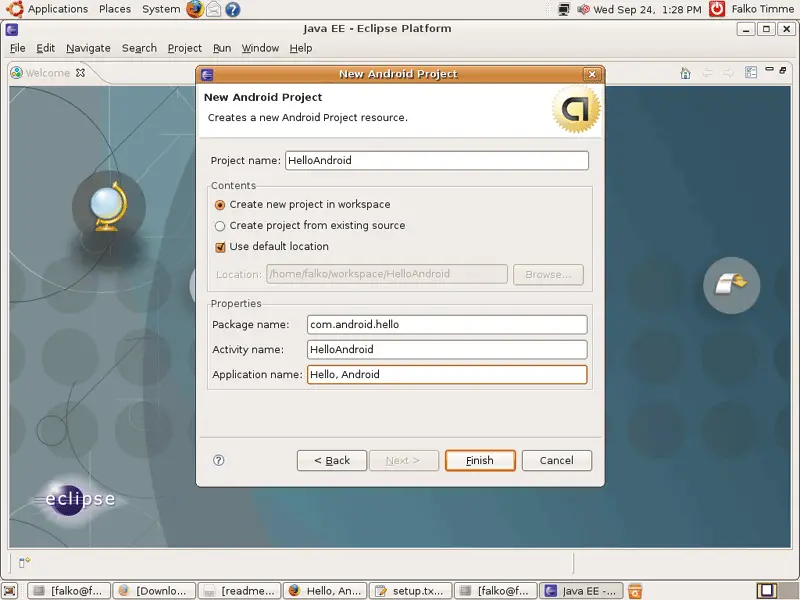Close the New Android Project dialog
The height and width of the screenshot is (600, 800).
click(x=592, y=74)
